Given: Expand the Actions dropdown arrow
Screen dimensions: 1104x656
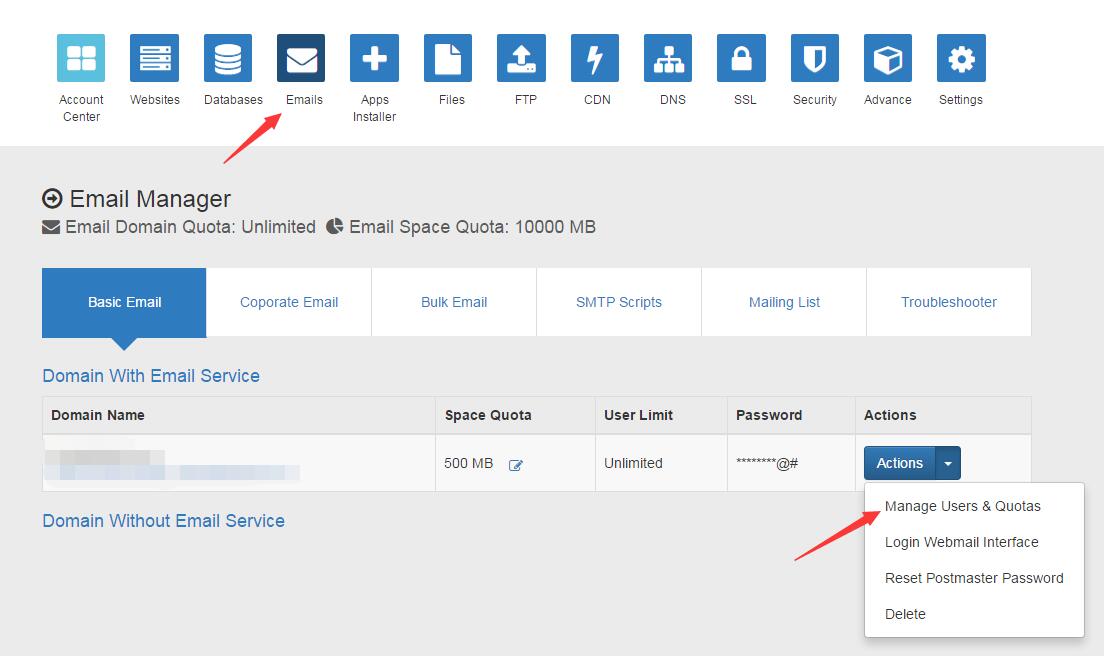Looking at the screenshot, I should point(947,463).
